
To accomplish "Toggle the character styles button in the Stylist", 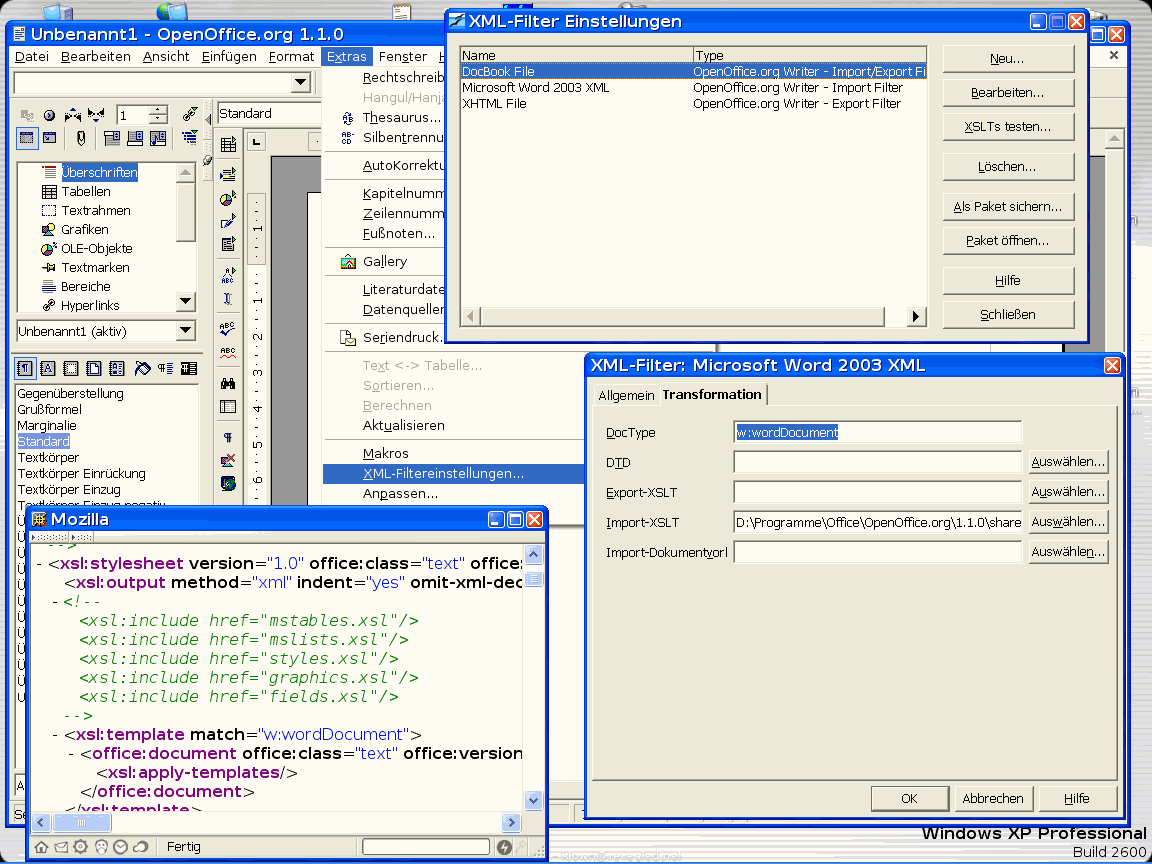I will click(x=48, y=368).
